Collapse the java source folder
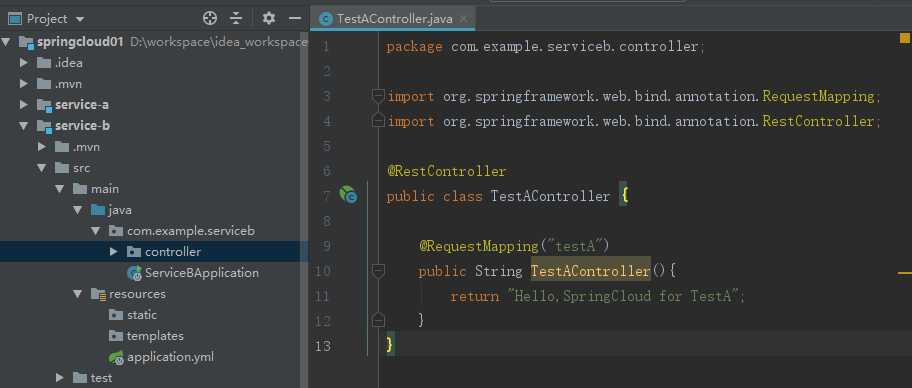The image size is (912, 388). (78, 209)
